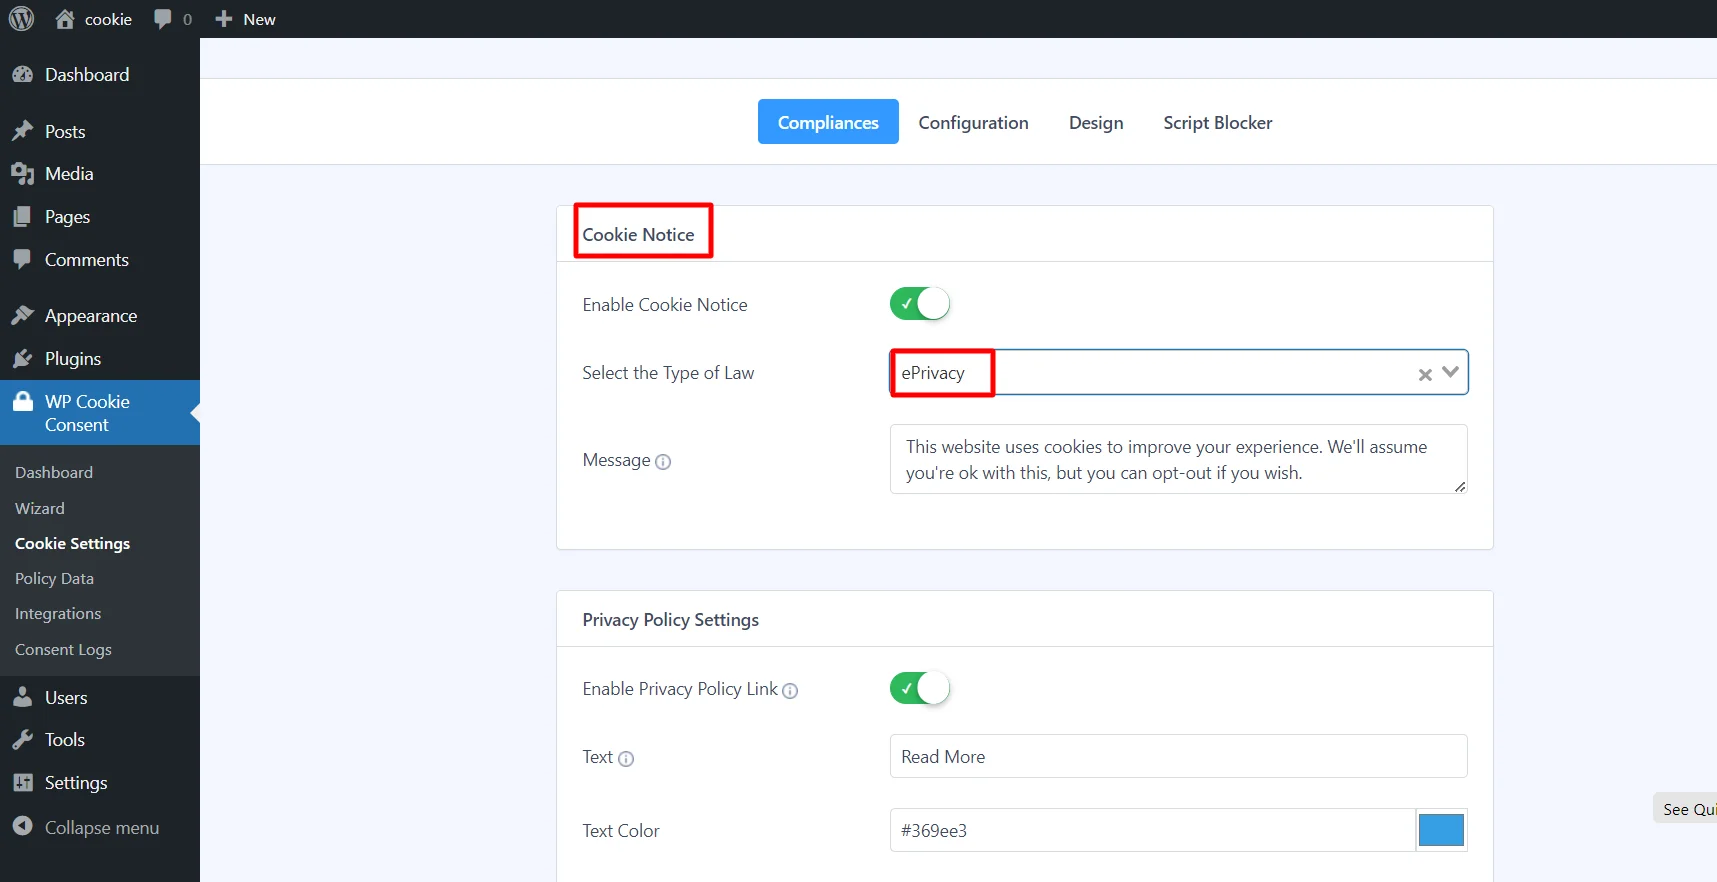1717x882 pixels.
Task: Open the Consent Logs submenu link
Action: click(63, 649)
